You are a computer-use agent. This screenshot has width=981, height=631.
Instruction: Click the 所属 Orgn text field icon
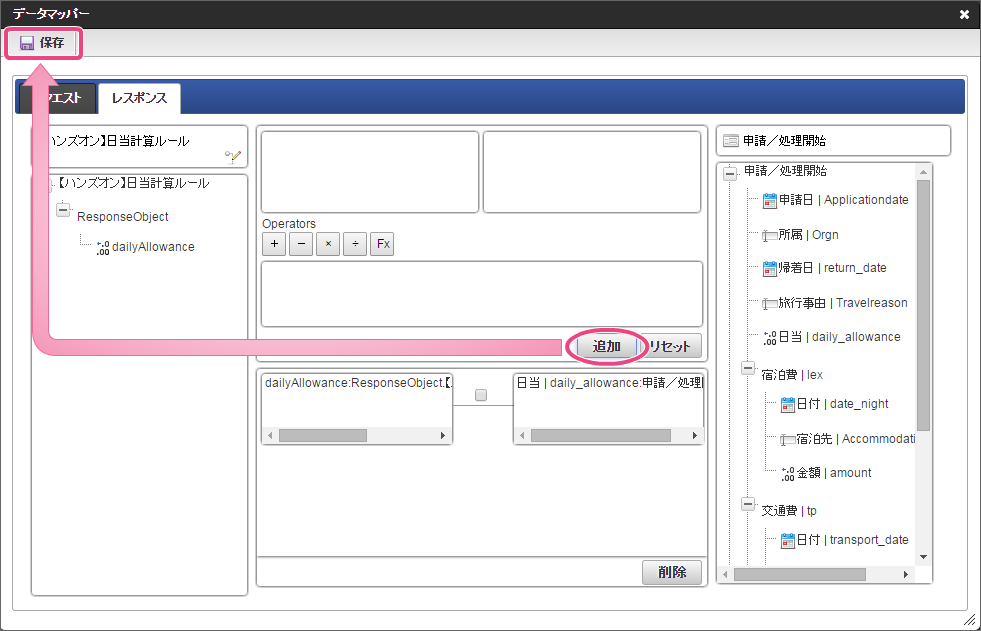click(x=770, y=236)
